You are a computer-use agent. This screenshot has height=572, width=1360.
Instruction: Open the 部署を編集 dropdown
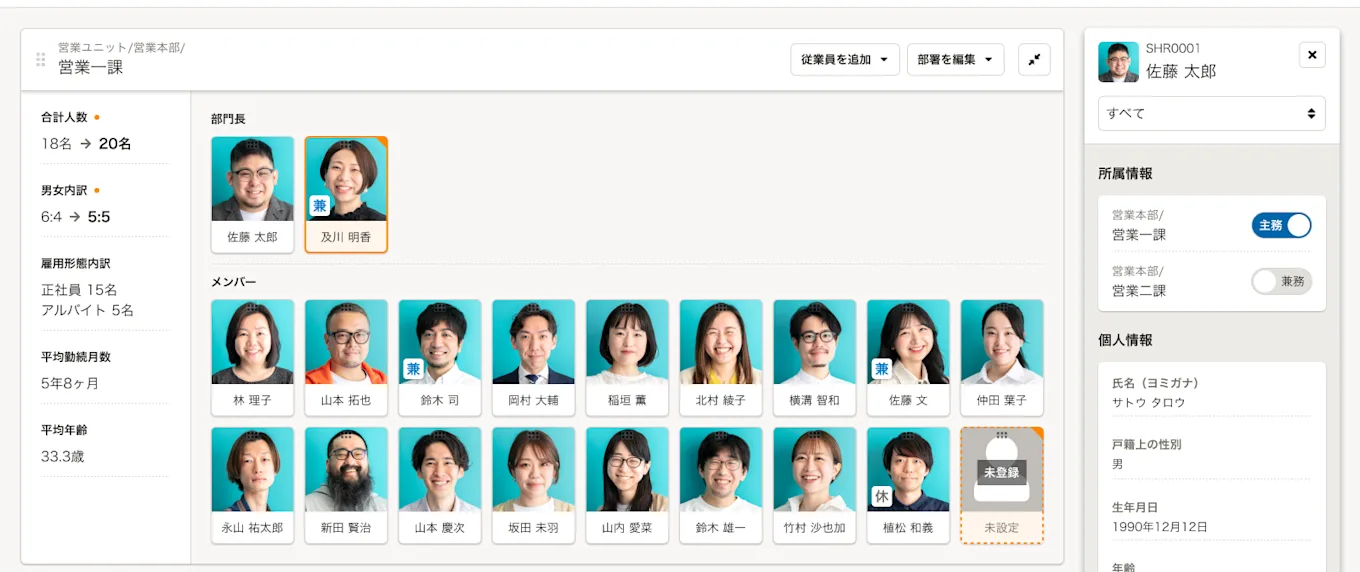(x=956, y=60)
